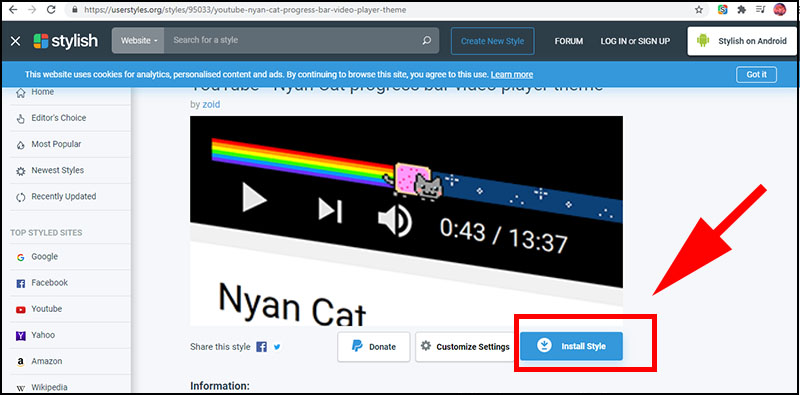Click the browser forward arrow
800x395 pixels.
(x=32, y=10)
